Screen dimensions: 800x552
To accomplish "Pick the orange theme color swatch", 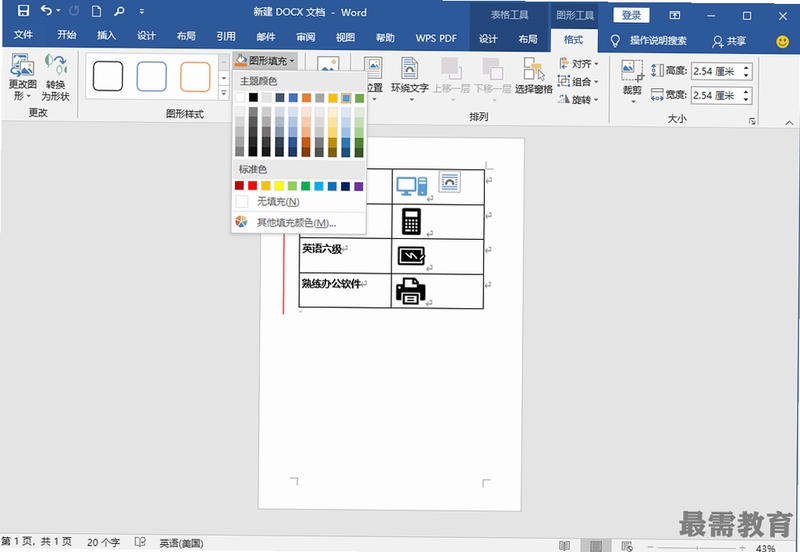I will tap(306, 97).
